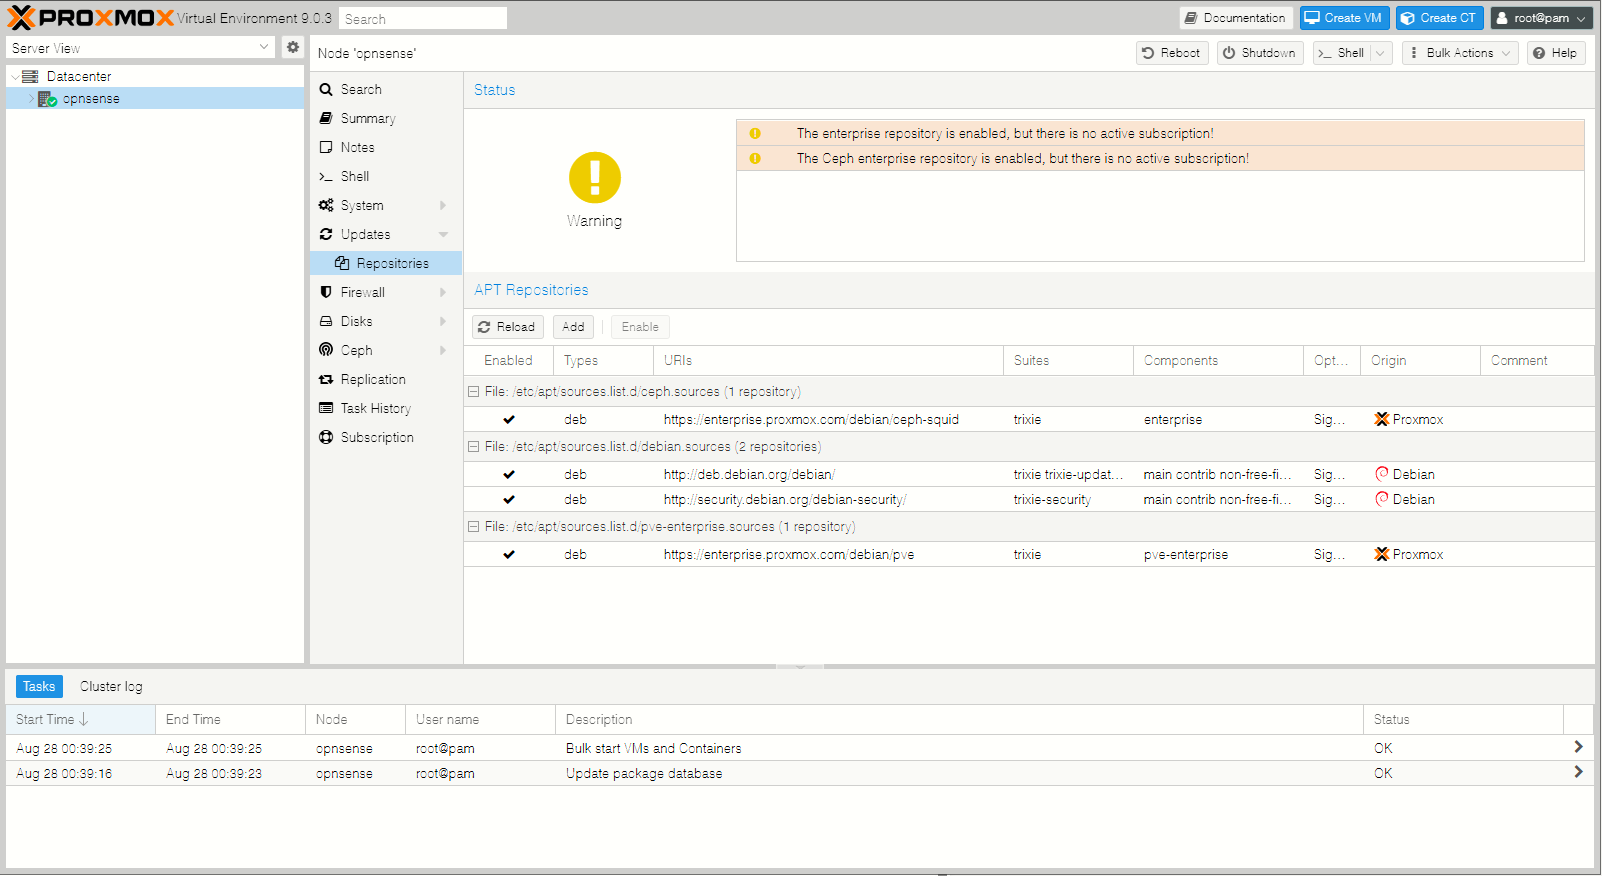This screenshot has width=1602, height=876.
Task: Expand the Disks submenu arrow
Action: (x=442, y=321)
